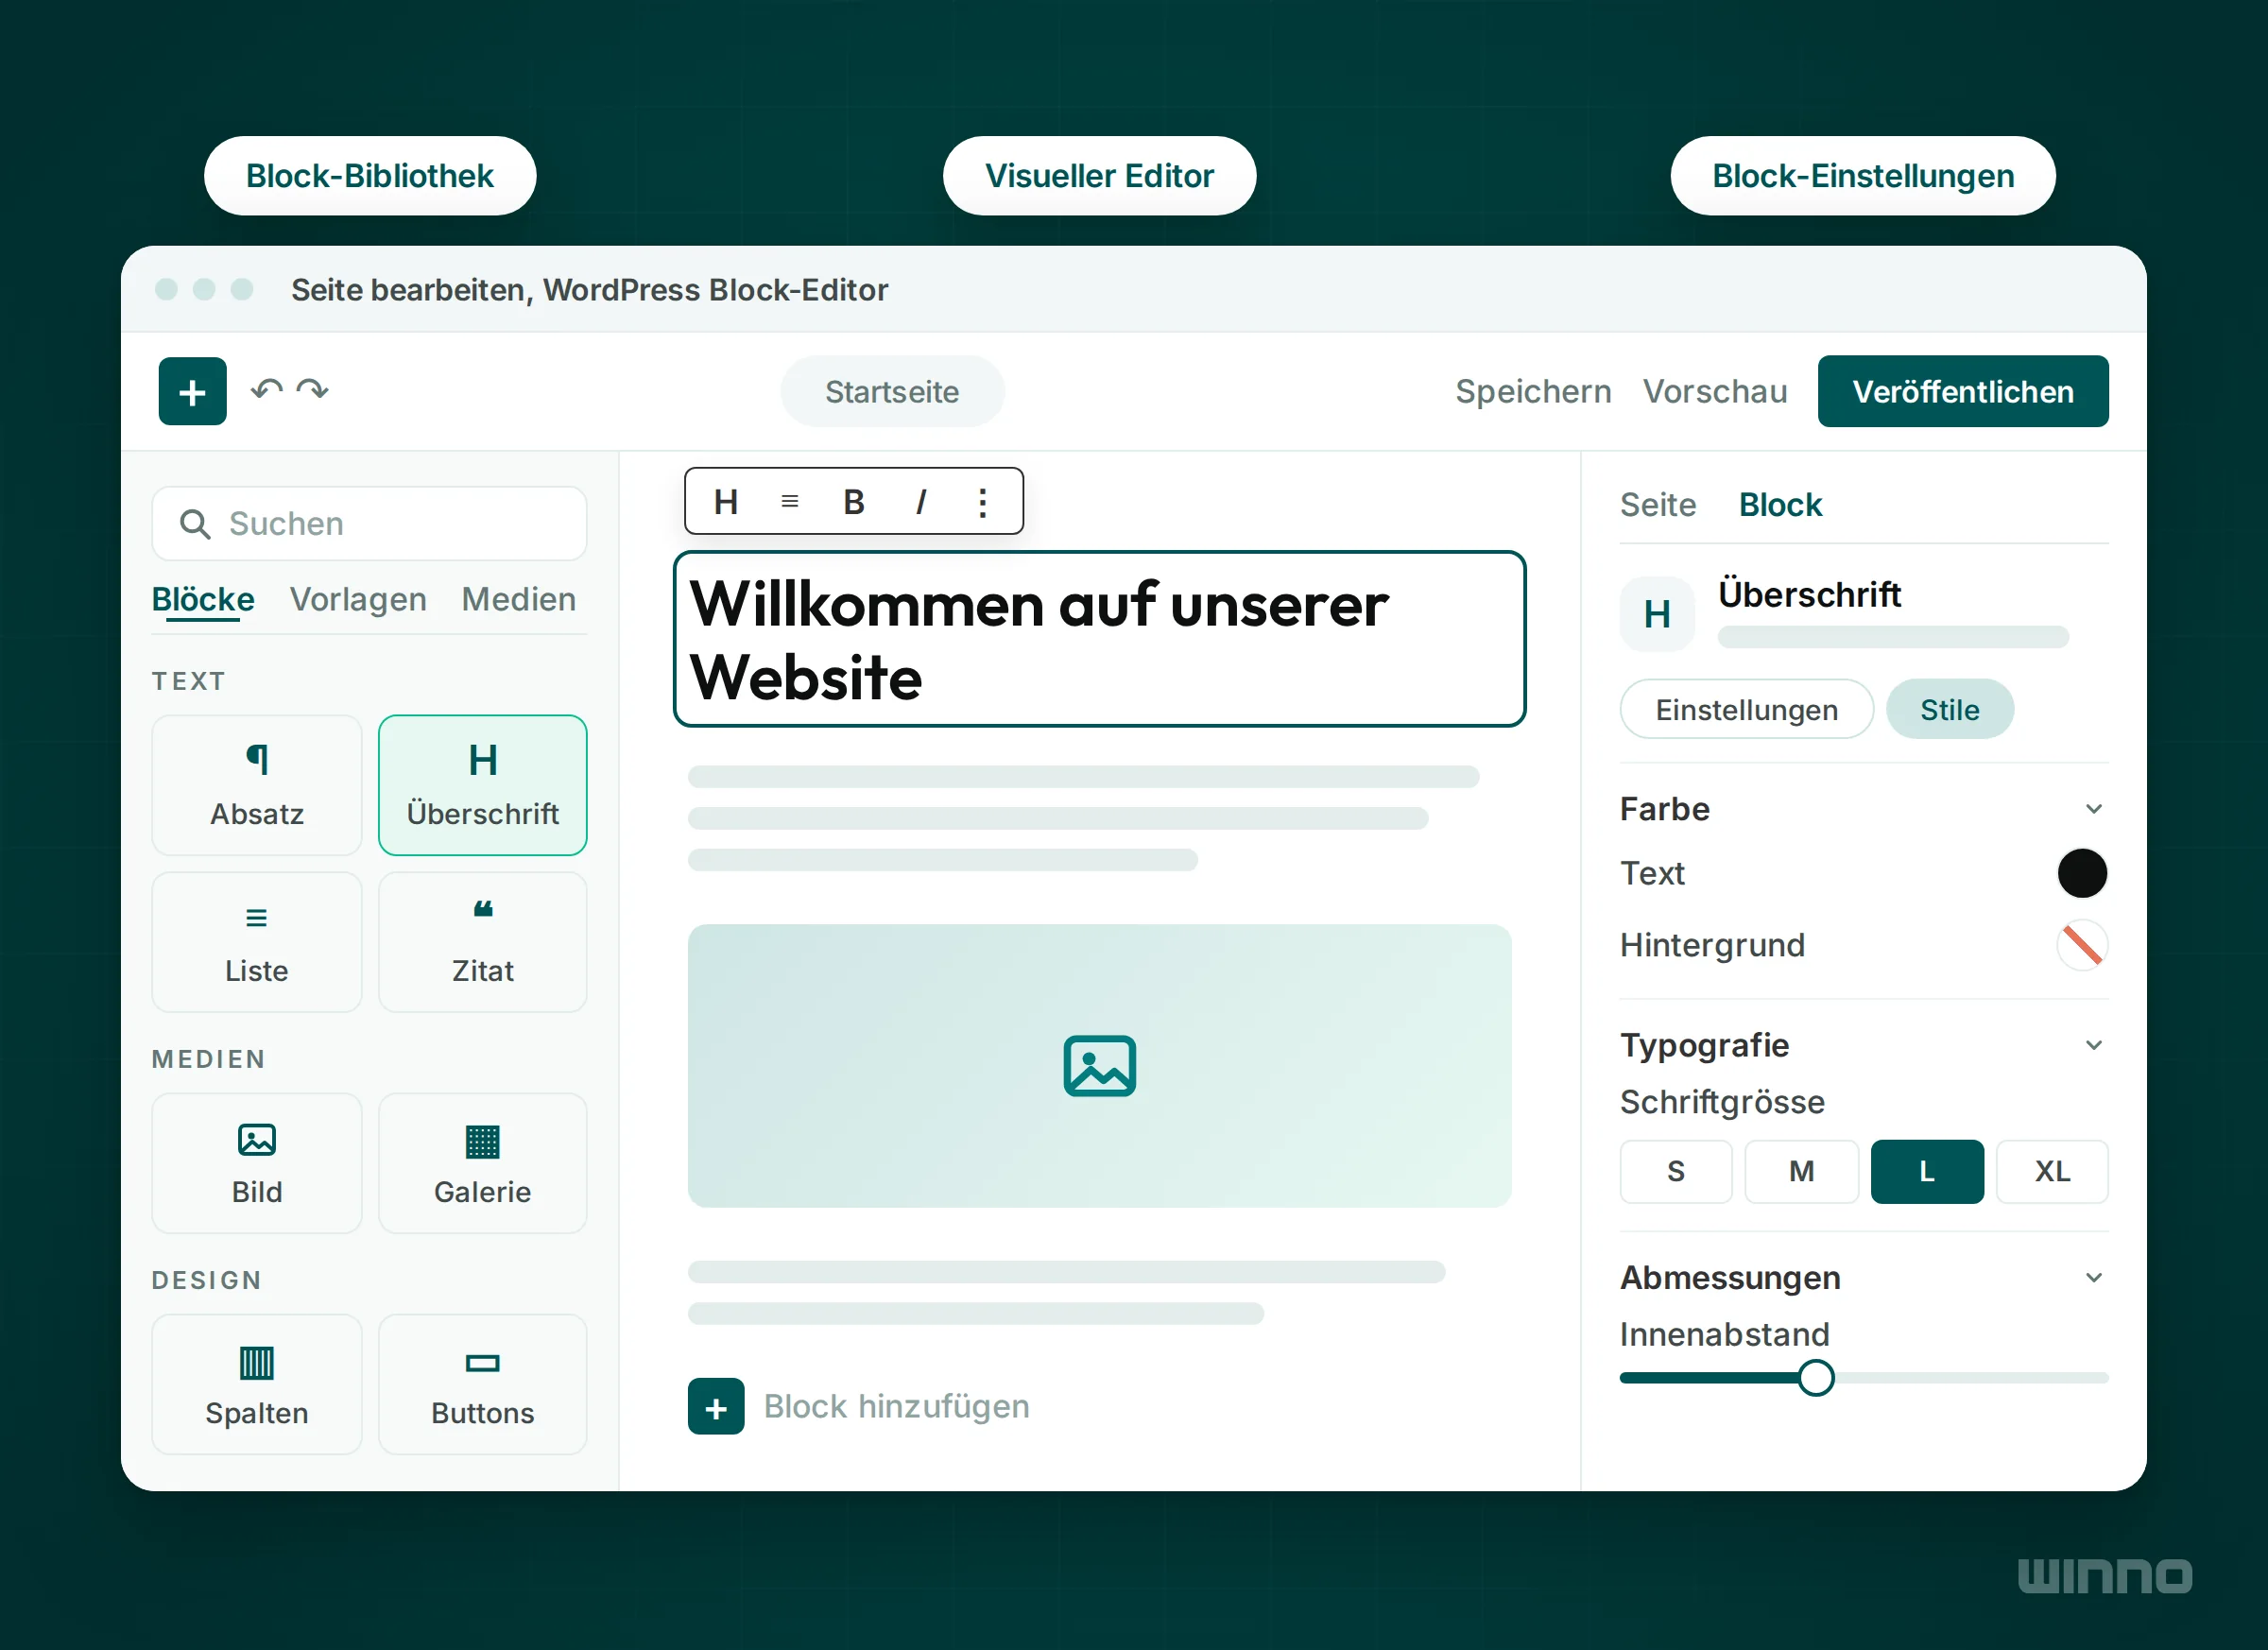
Task: Insert a Buttons block
Action: [483, 1384]
